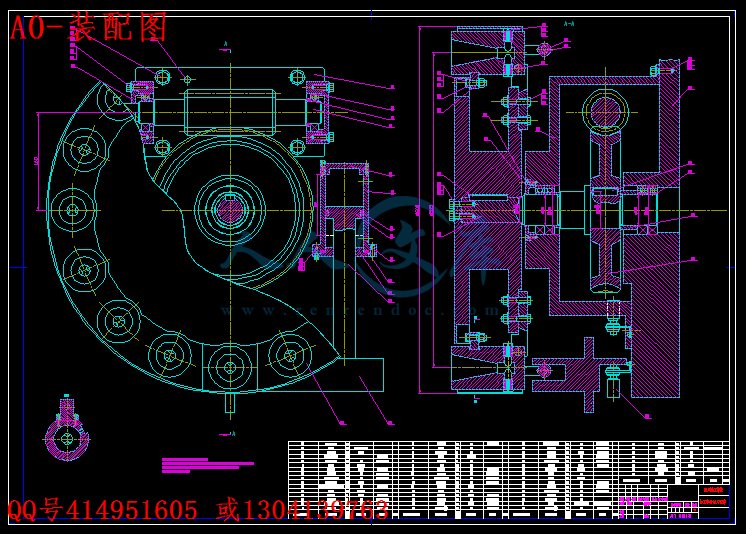Select the small keyed shaft detail view
This screenshot has width=746, height=534.
click(67, 428)
